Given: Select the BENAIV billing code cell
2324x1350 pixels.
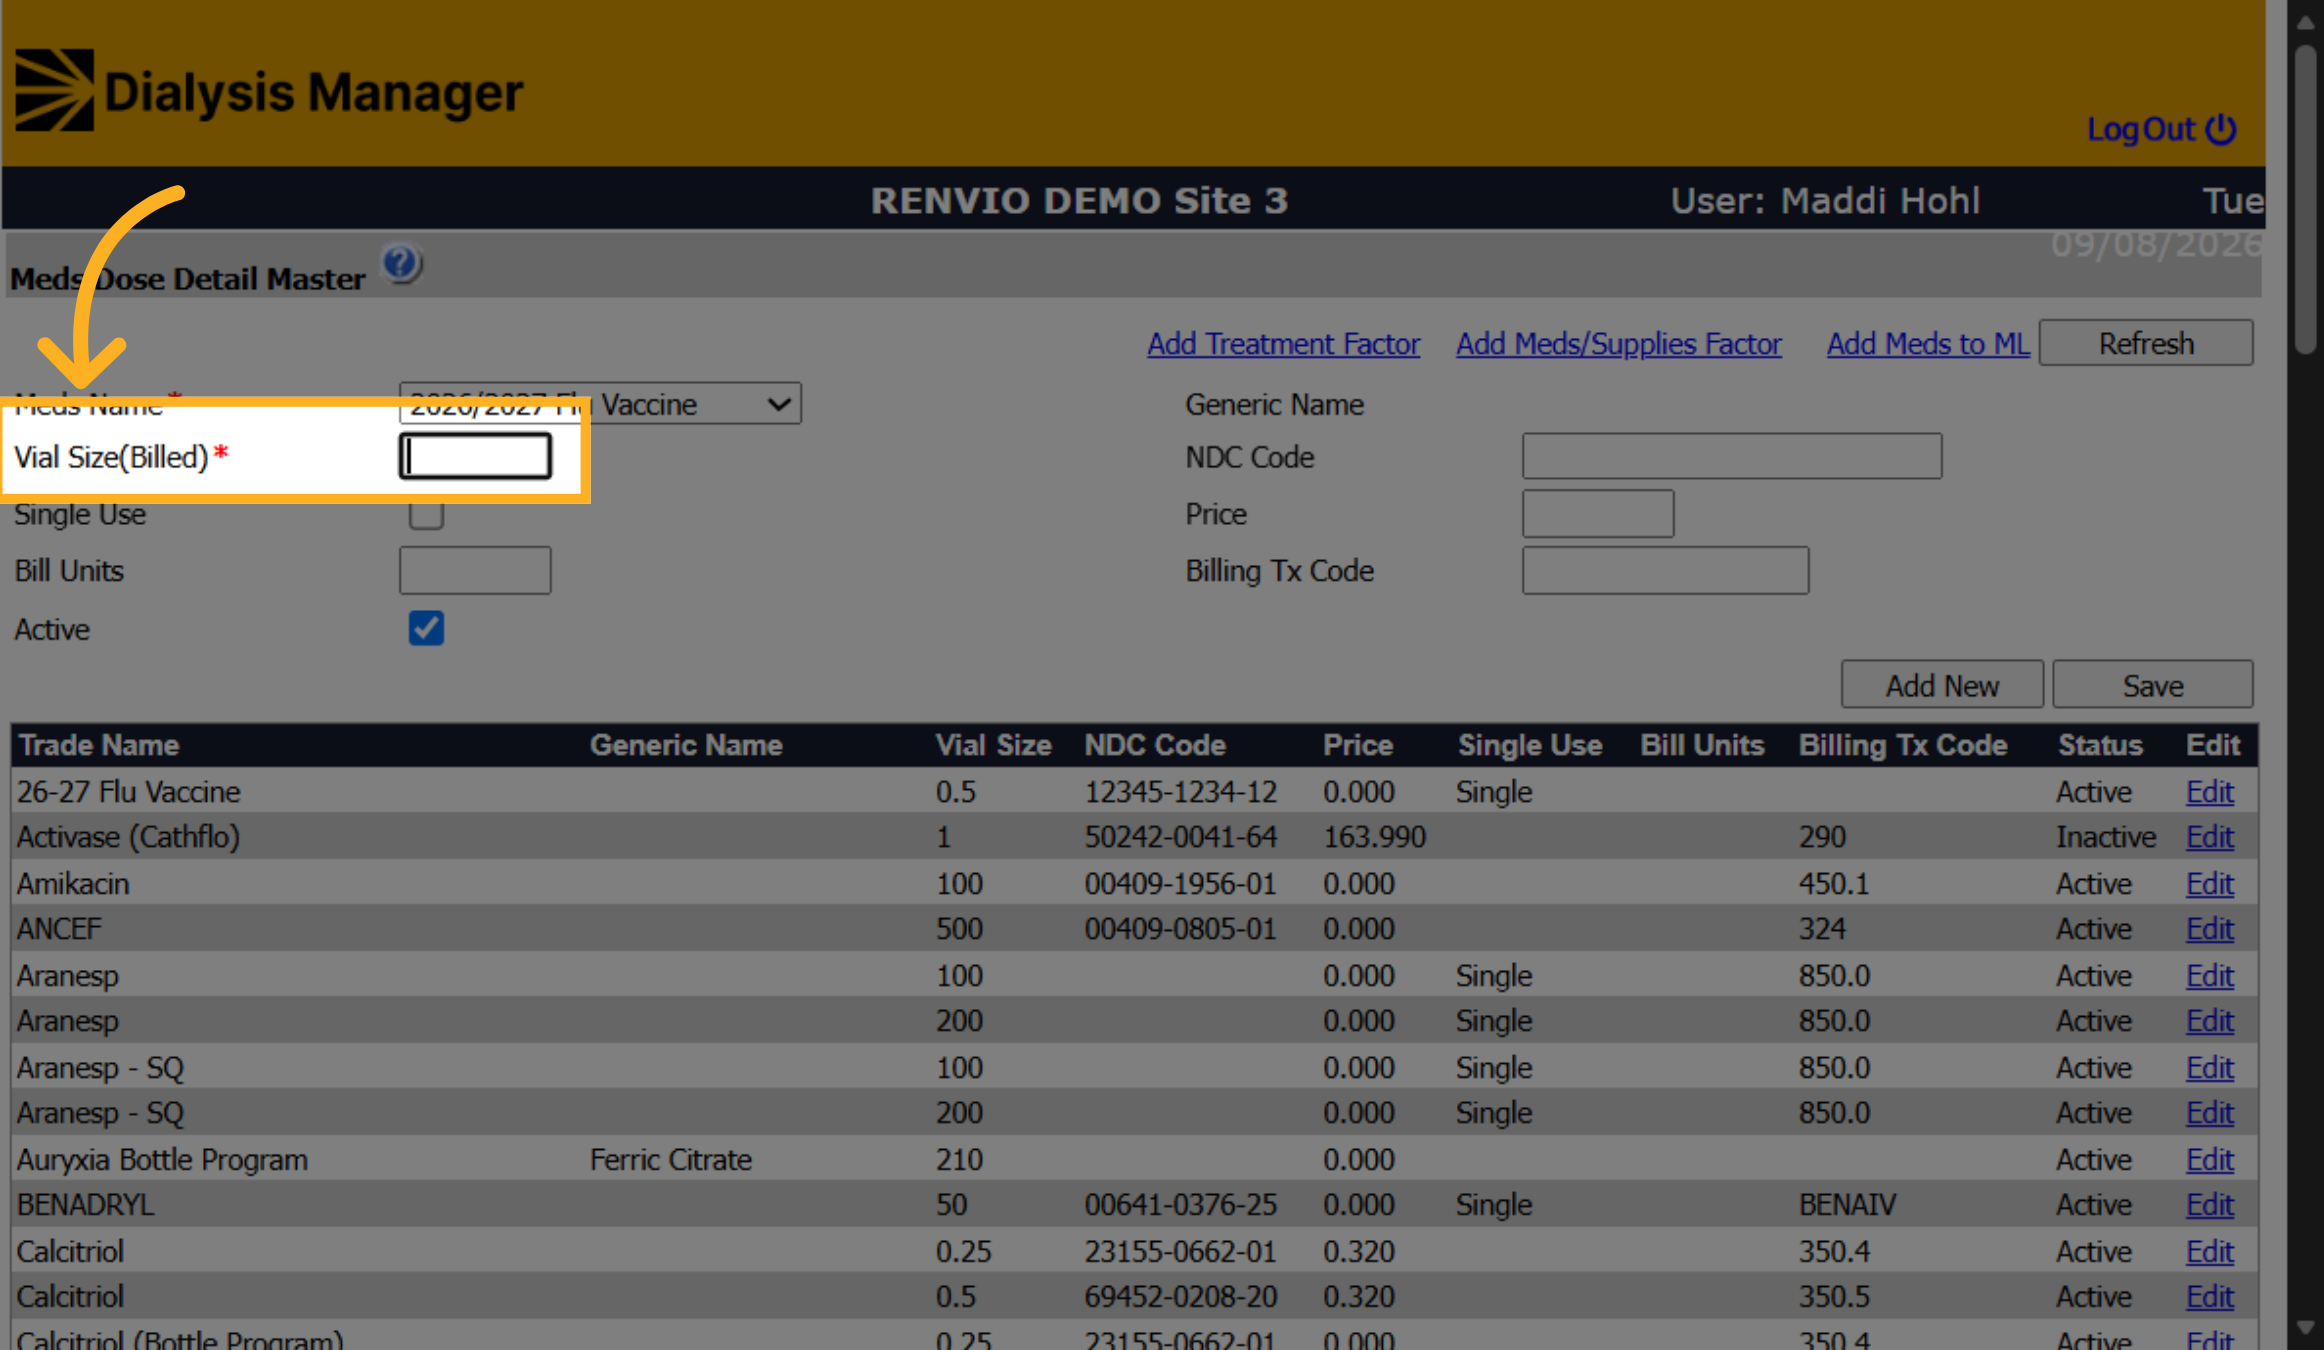Looking at the screenshot, I should [1847, 1205].
